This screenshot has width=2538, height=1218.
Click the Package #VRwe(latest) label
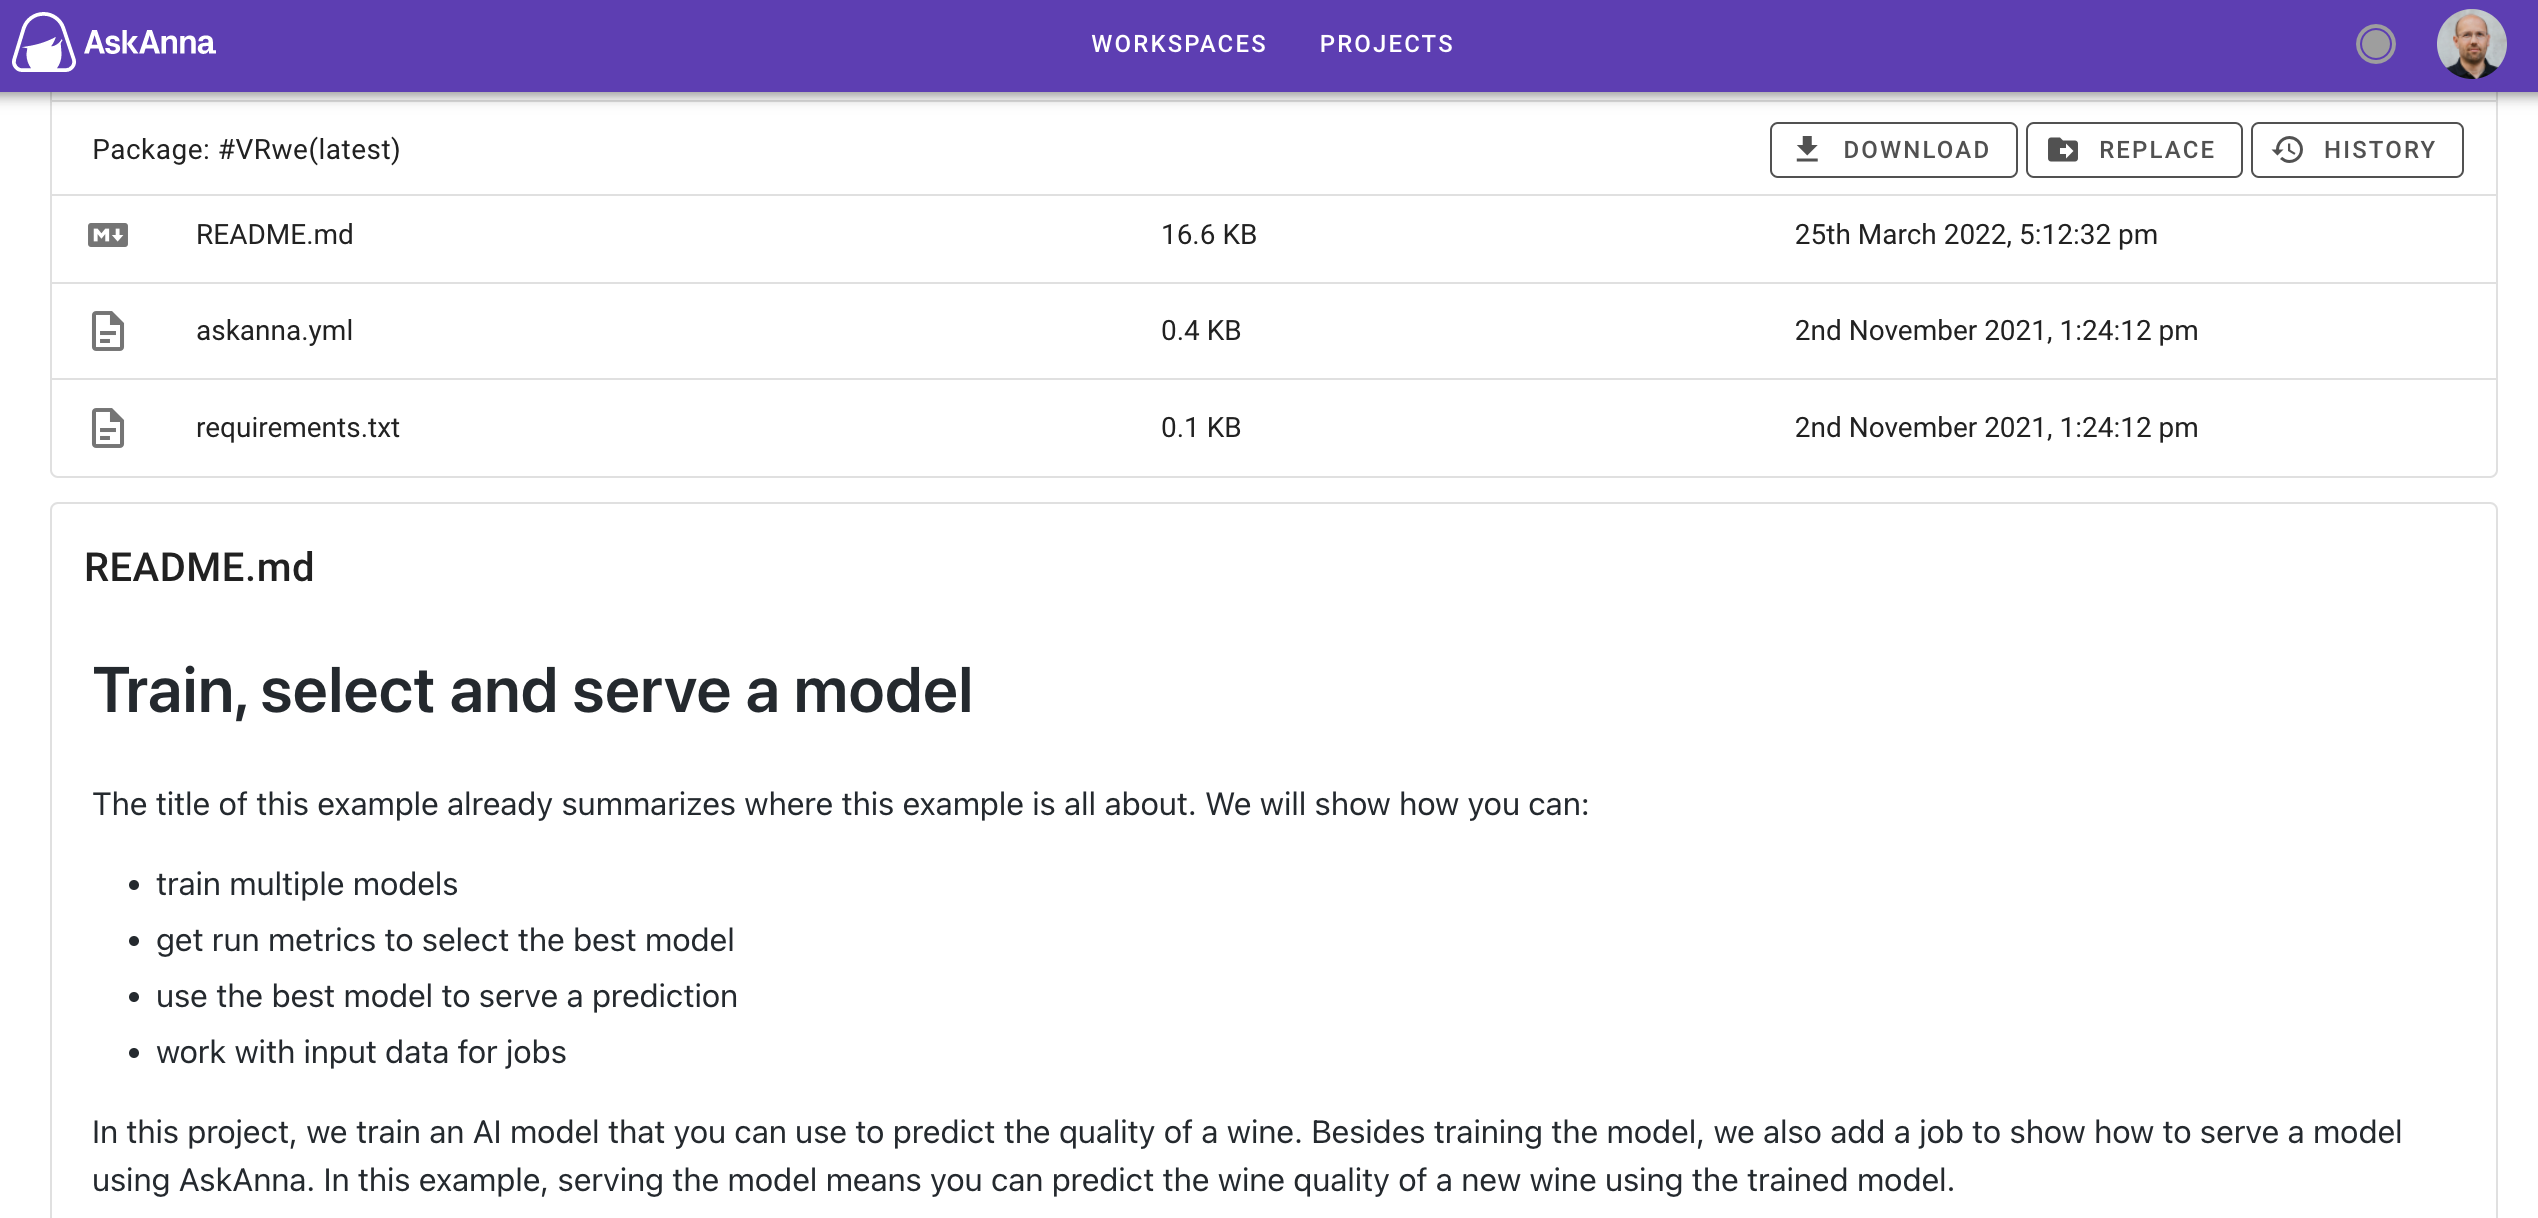point(246,150)
